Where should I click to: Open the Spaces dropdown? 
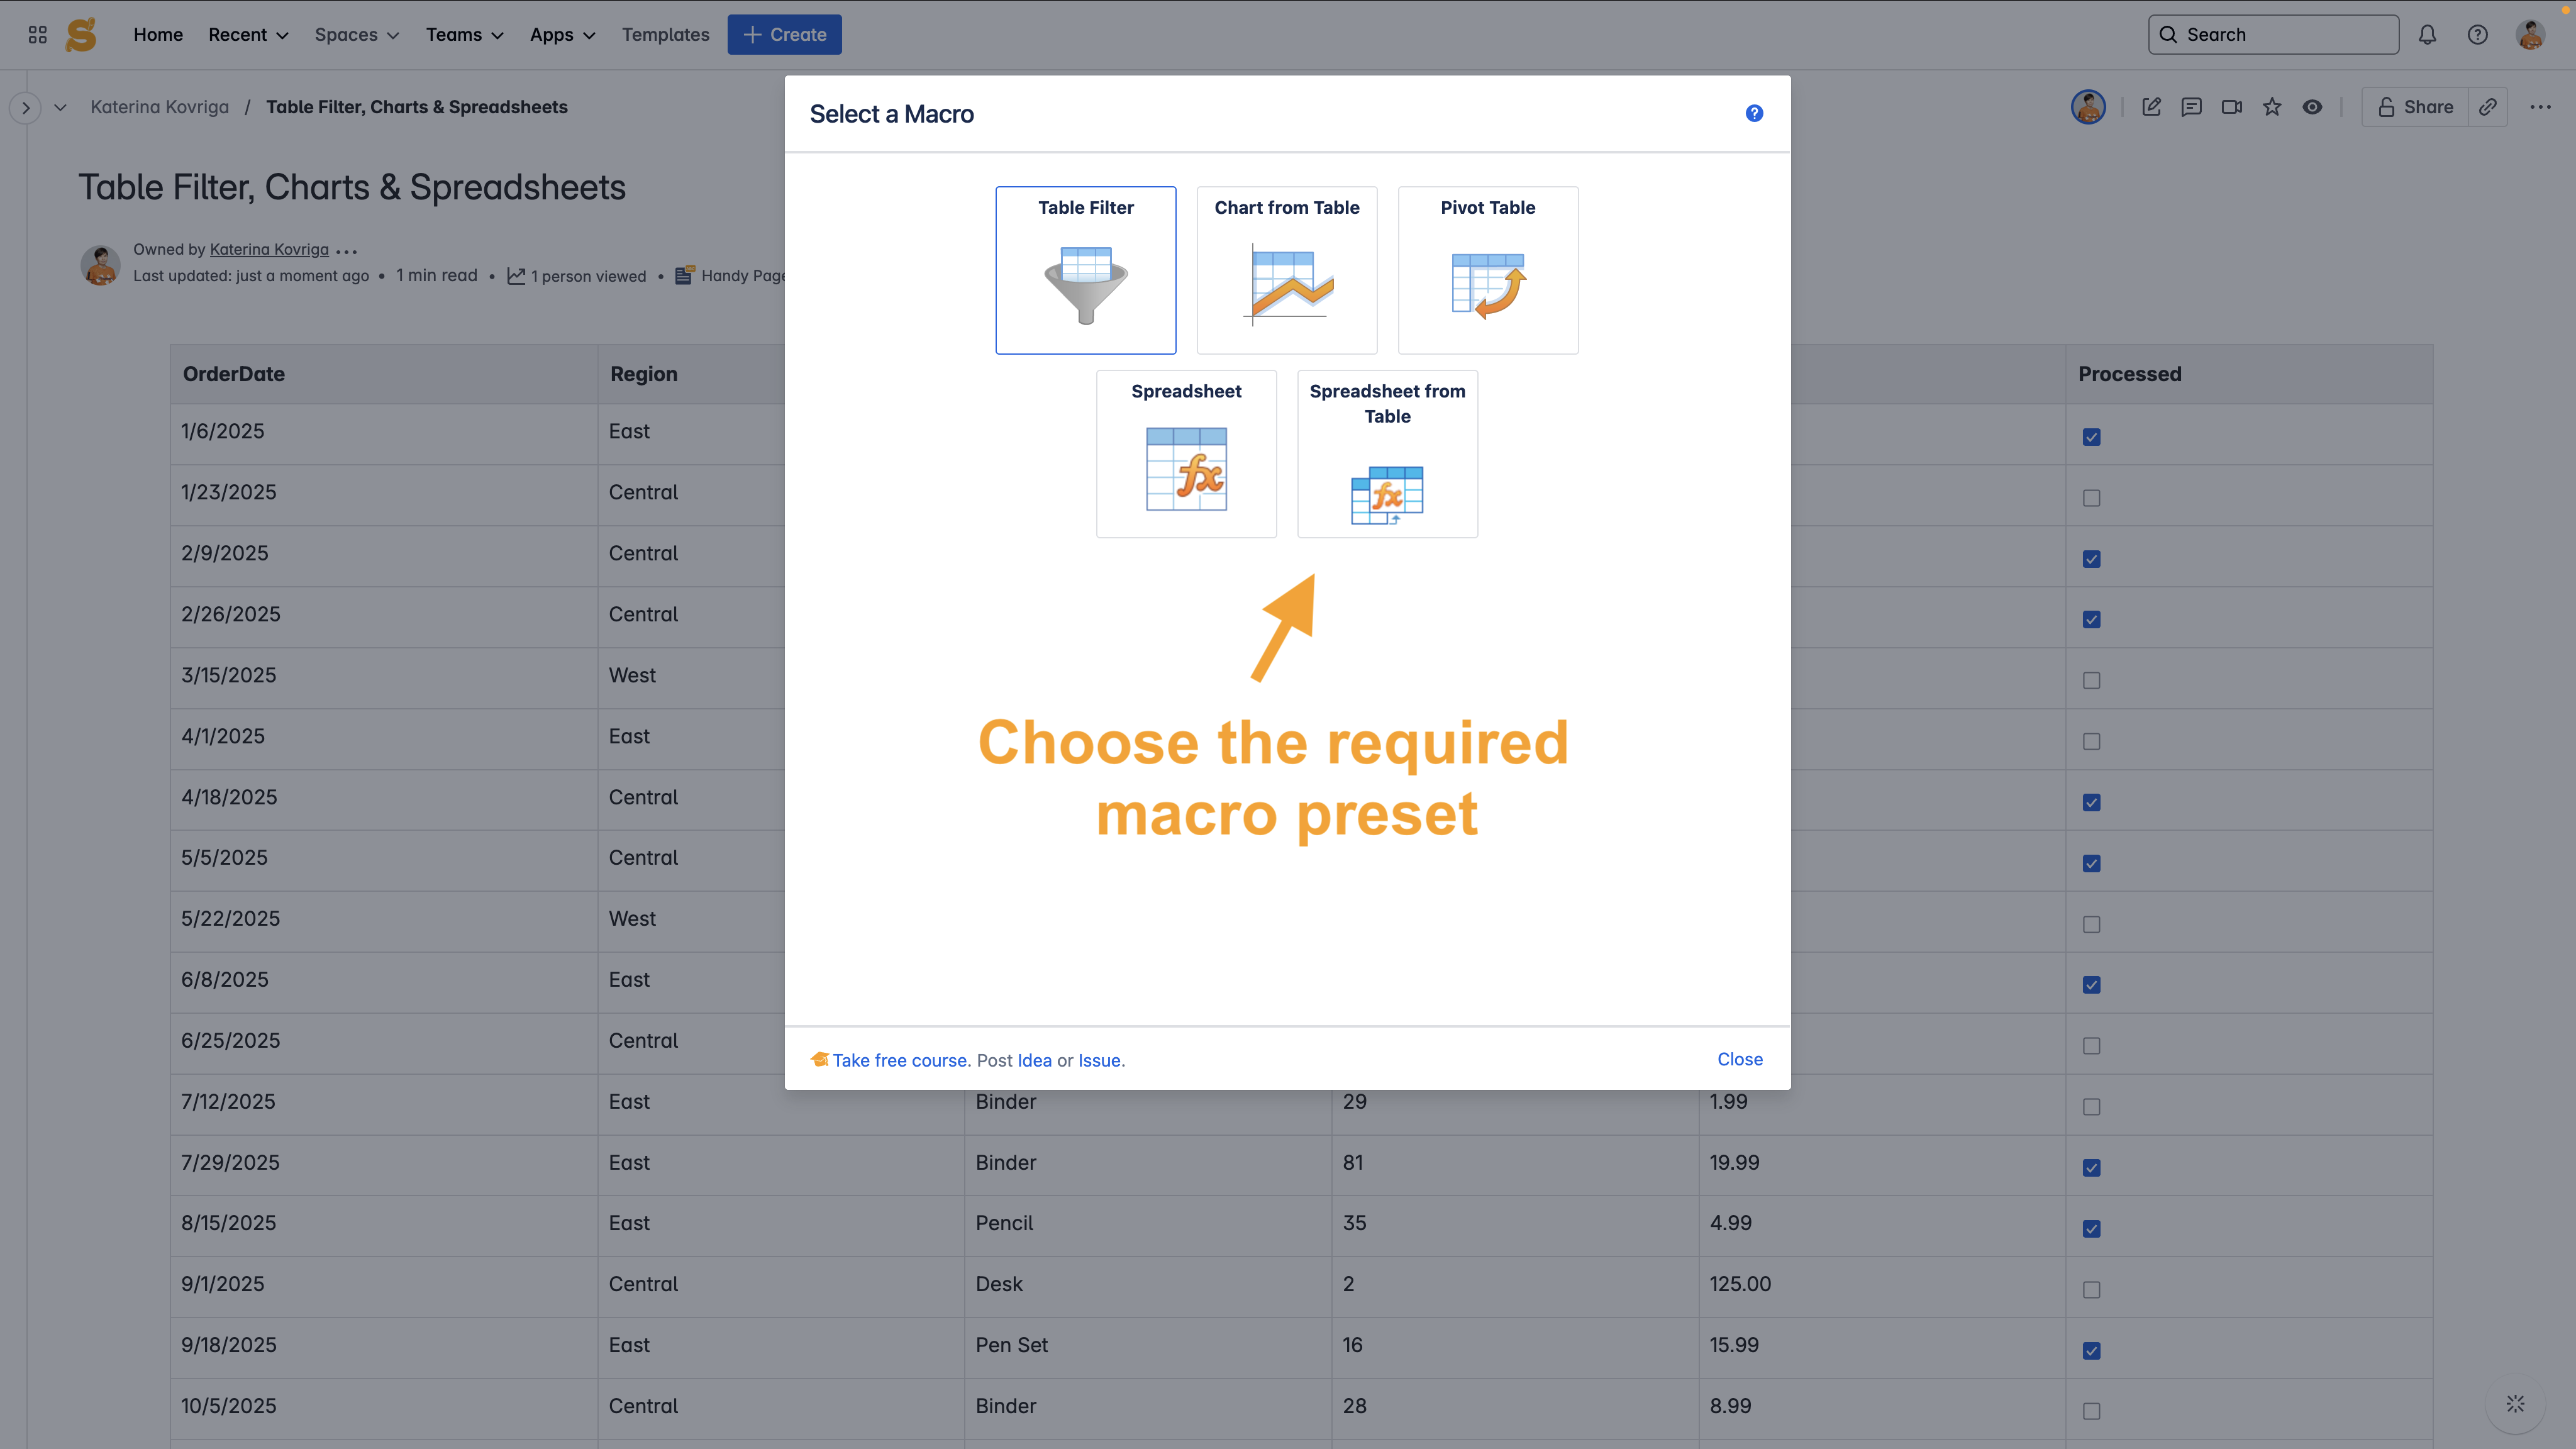[x=356, y=35]
